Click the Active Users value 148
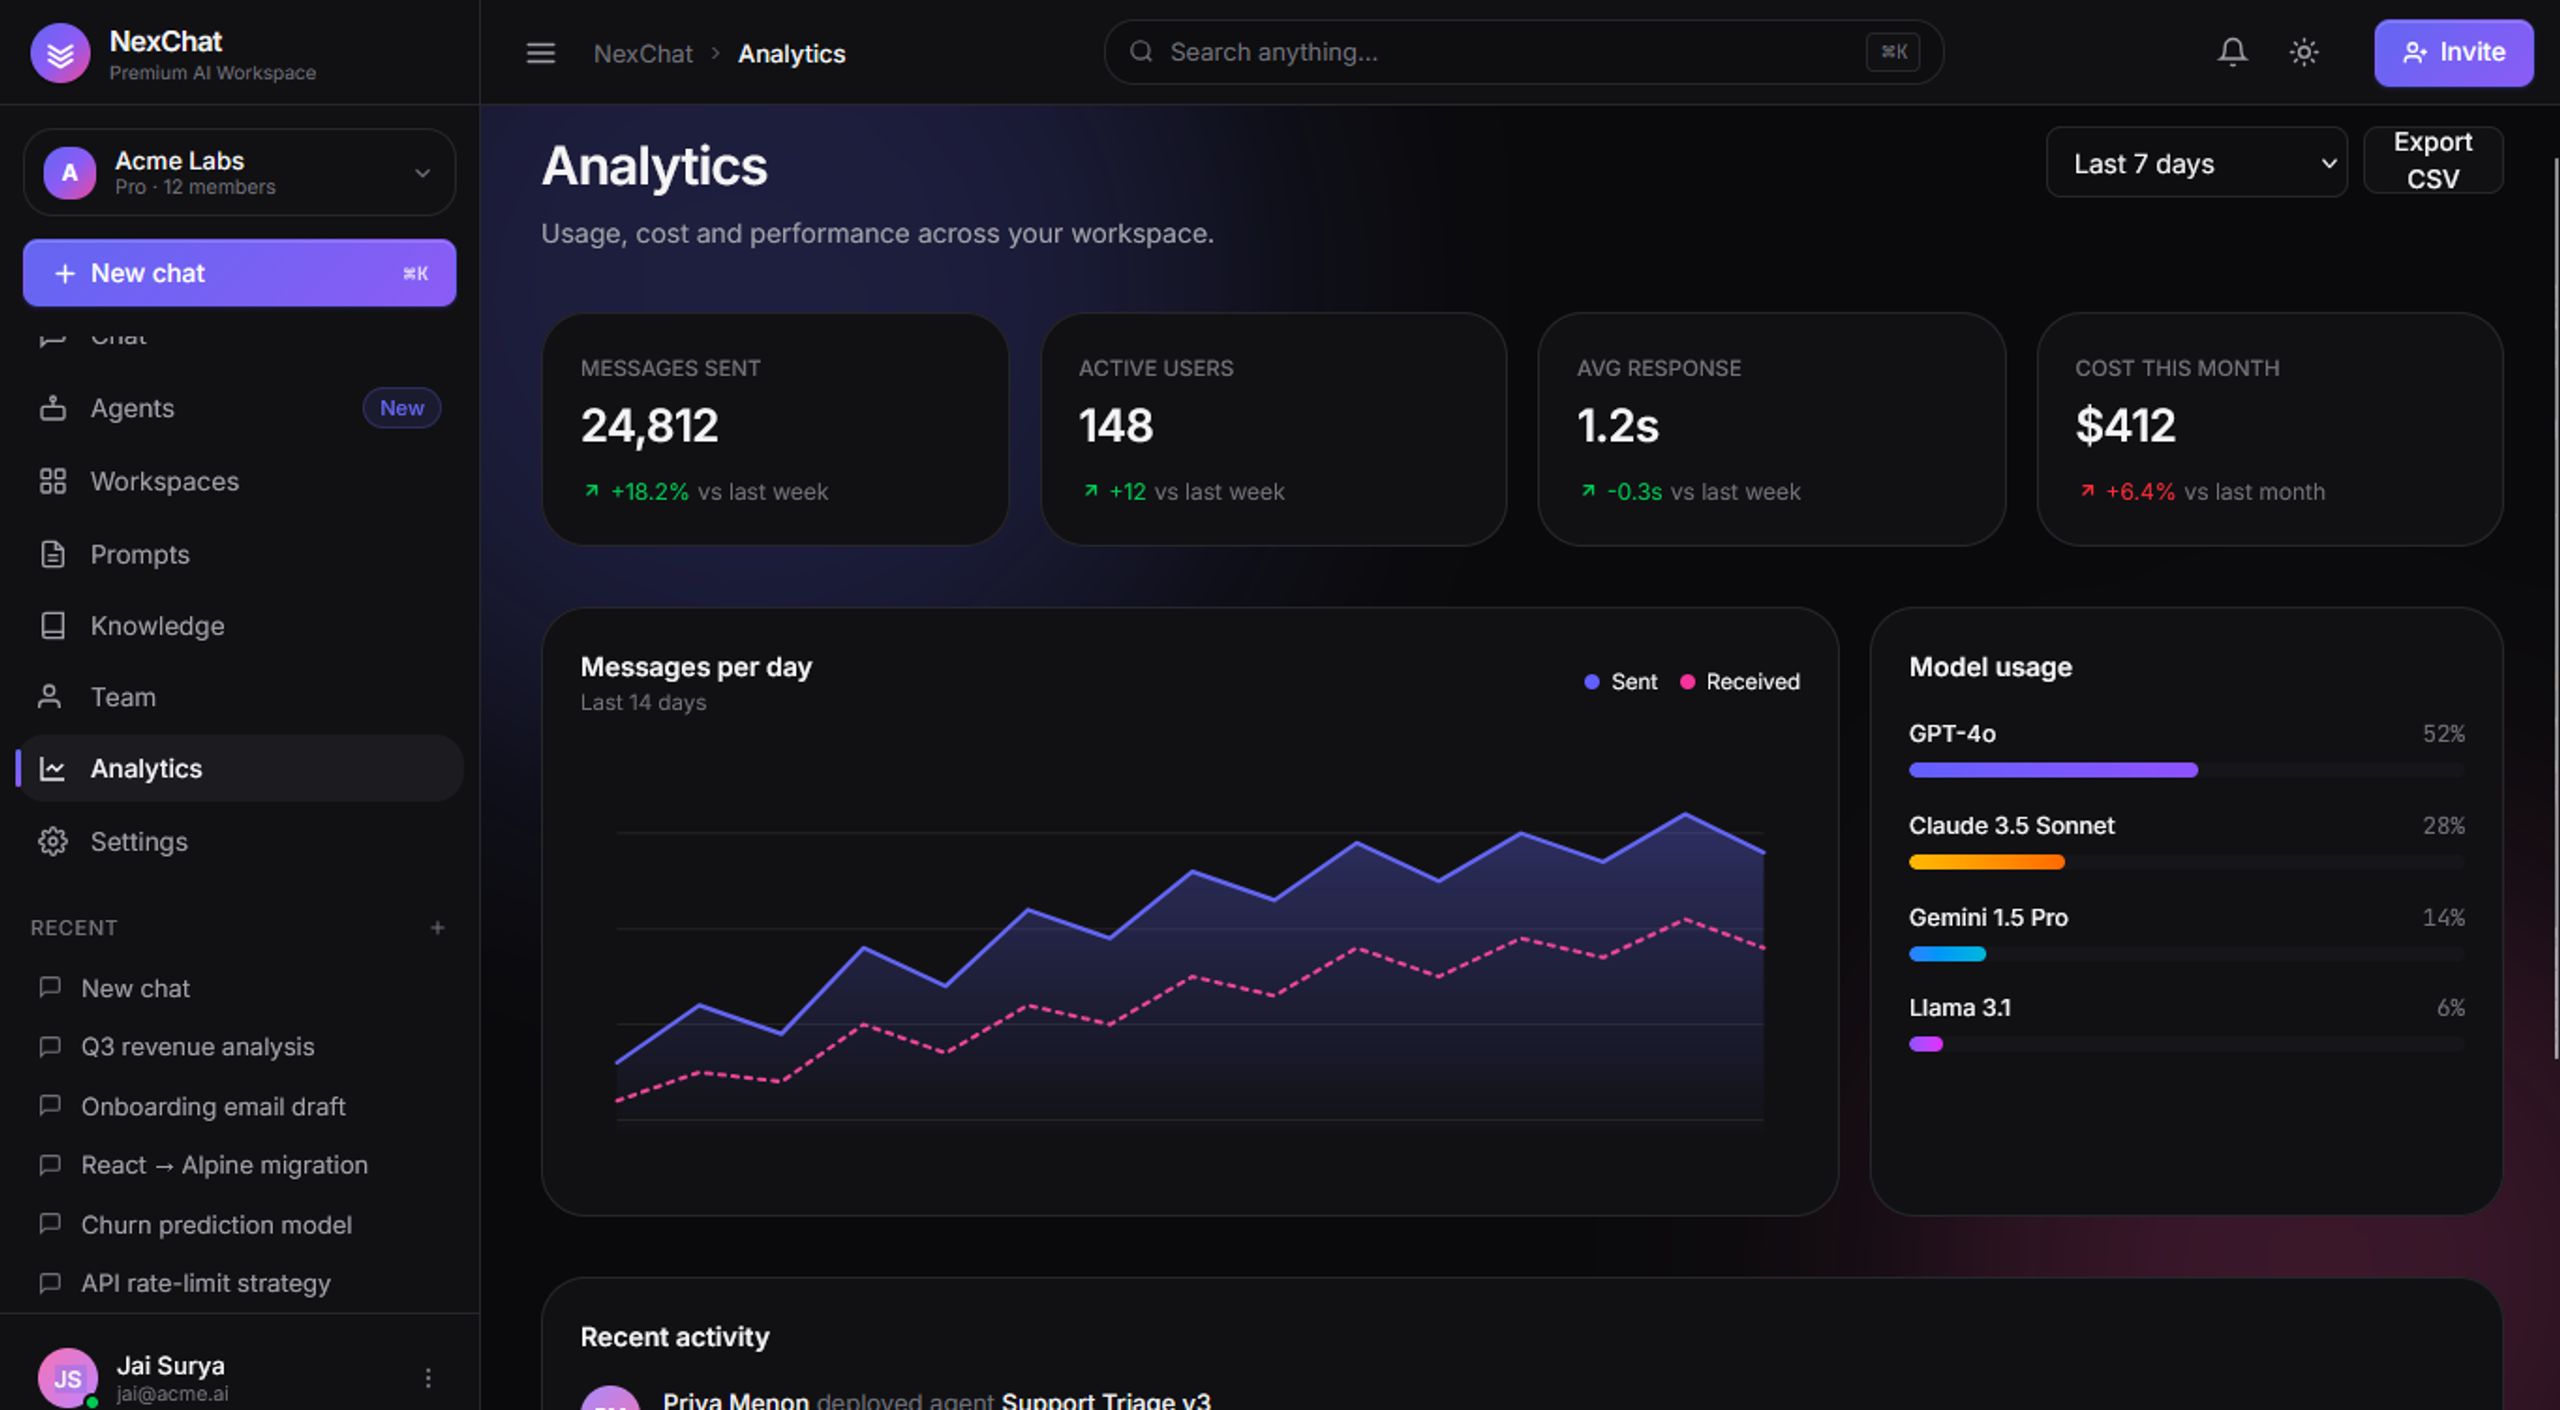This screenshot has width=2560, height=1410. point(1116,426)
